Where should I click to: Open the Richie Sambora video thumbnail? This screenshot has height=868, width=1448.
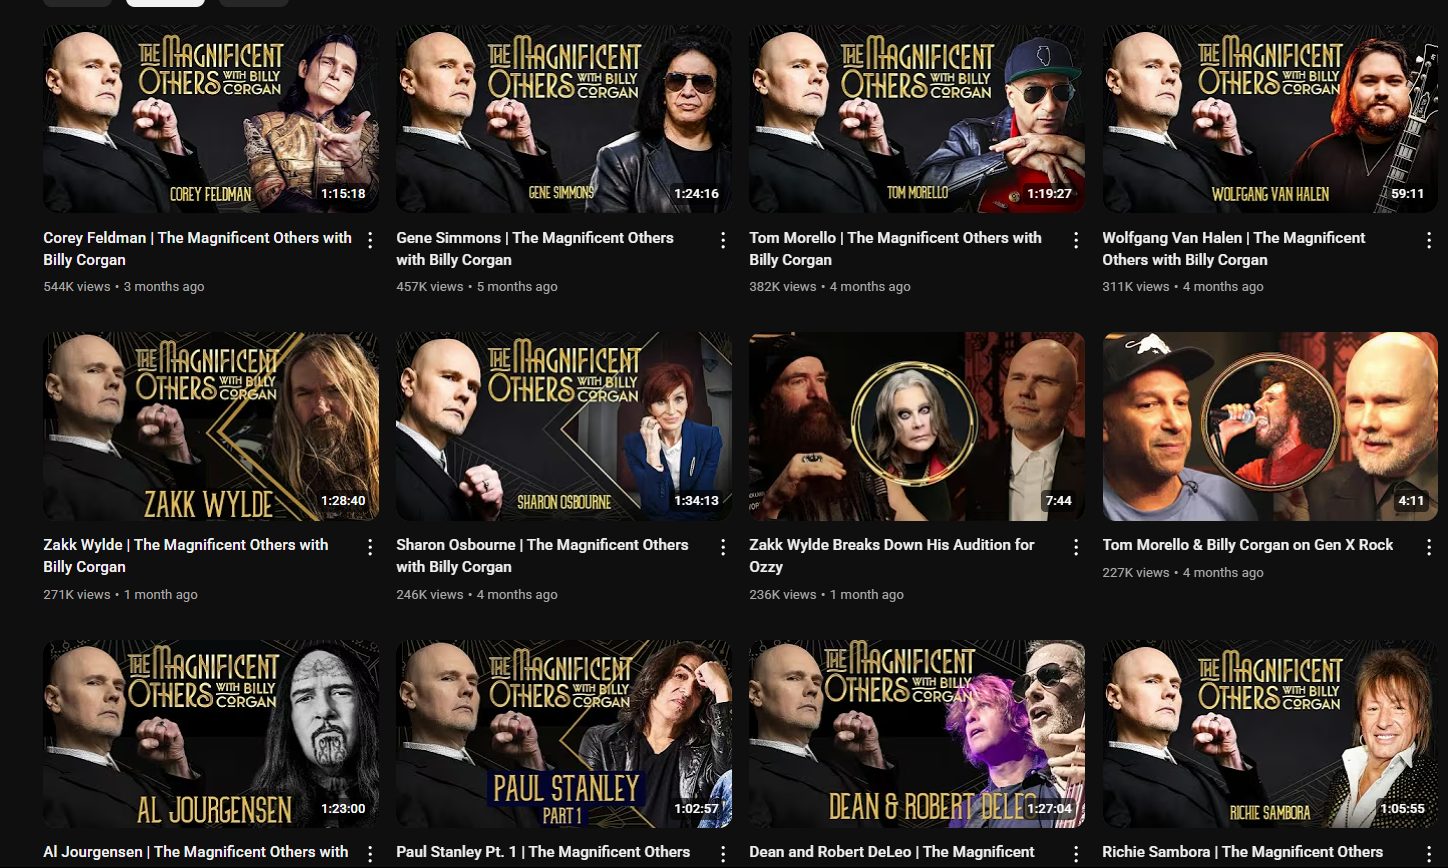coord(1270,734)
